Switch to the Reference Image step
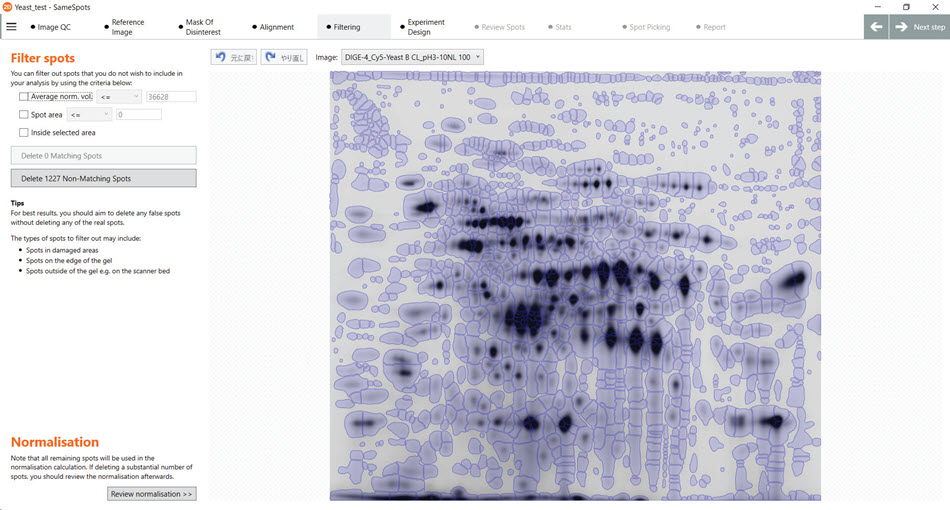Screen dimensions: 950x510 point(124,27)
